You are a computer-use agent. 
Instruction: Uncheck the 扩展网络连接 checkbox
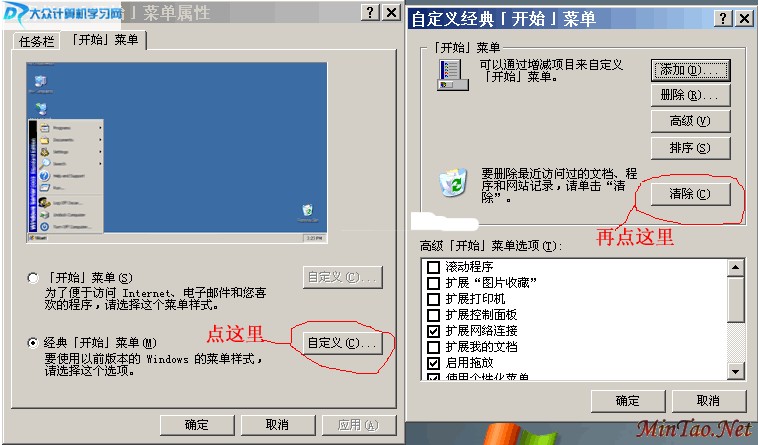click(x=434, y=331)
